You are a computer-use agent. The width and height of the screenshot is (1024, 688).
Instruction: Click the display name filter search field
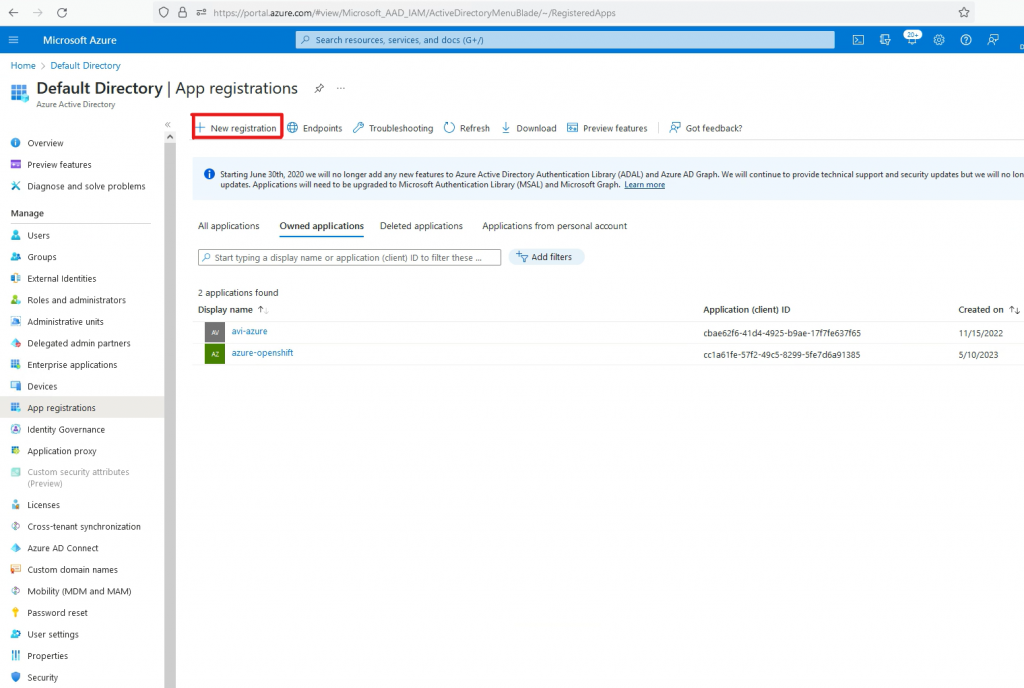tap(349, 257)
